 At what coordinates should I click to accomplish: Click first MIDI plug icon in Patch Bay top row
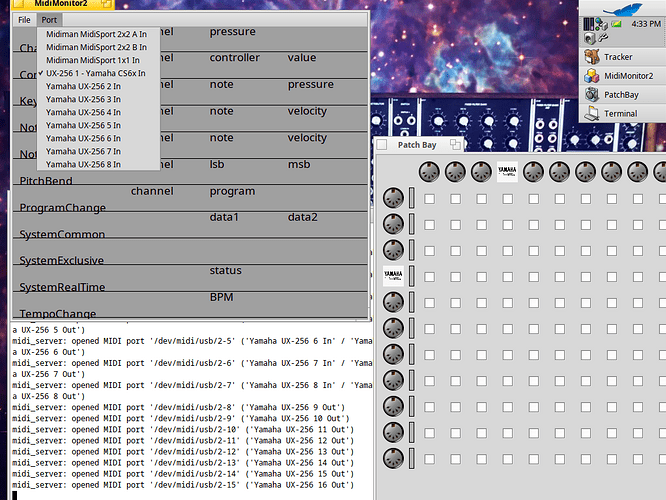pos(429,172)
